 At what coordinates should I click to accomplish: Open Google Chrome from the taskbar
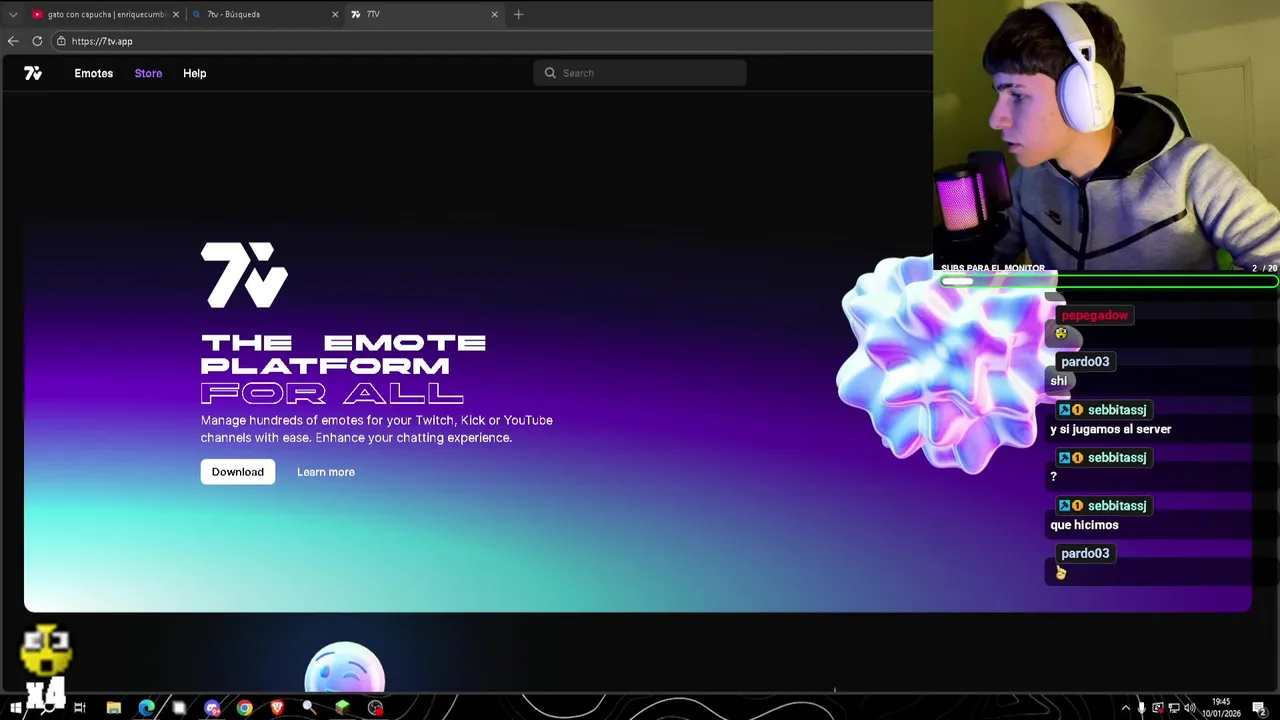[244, 708]
